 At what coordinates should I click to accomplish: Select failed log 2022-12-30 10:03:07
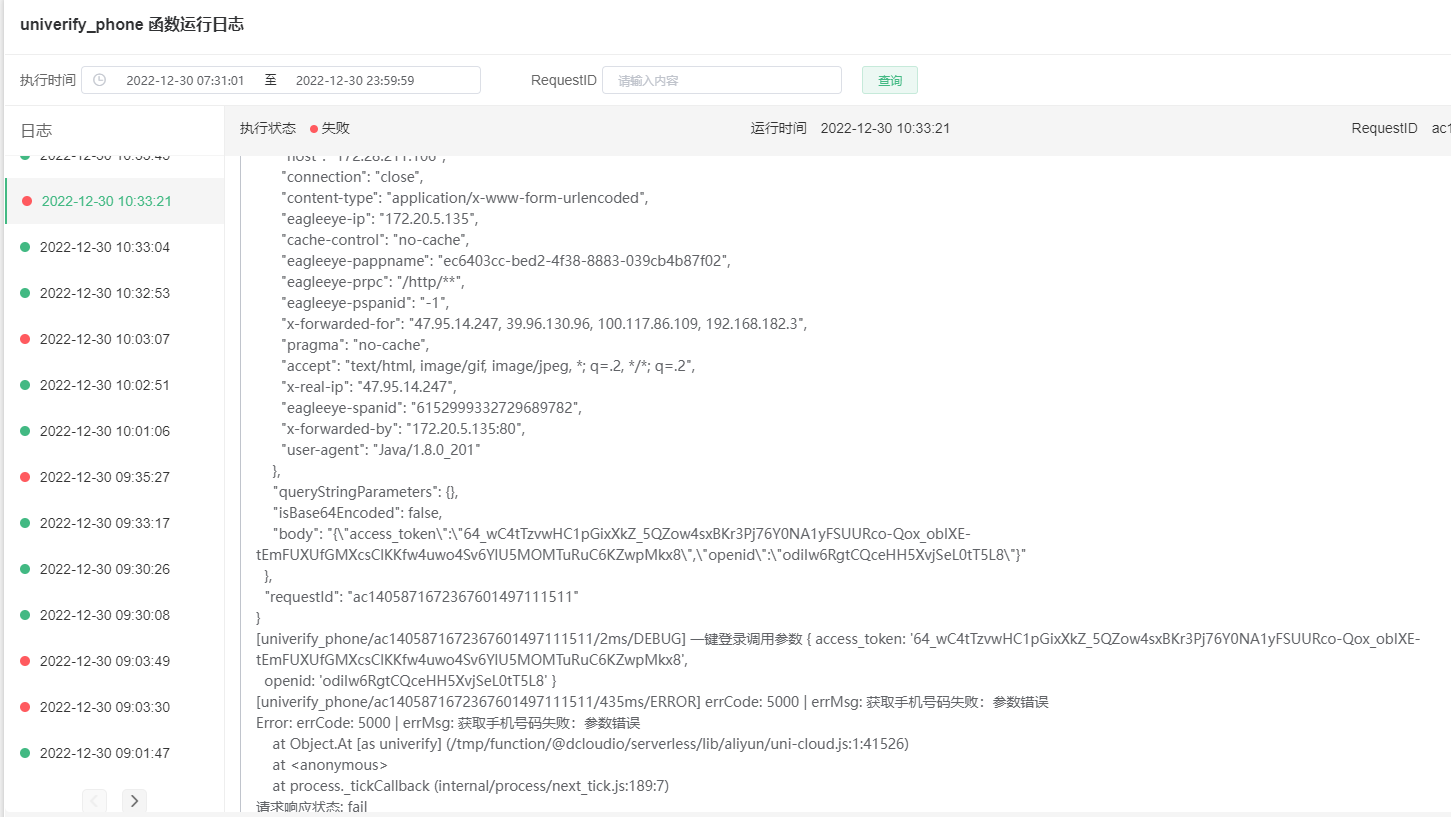point(105,339)
